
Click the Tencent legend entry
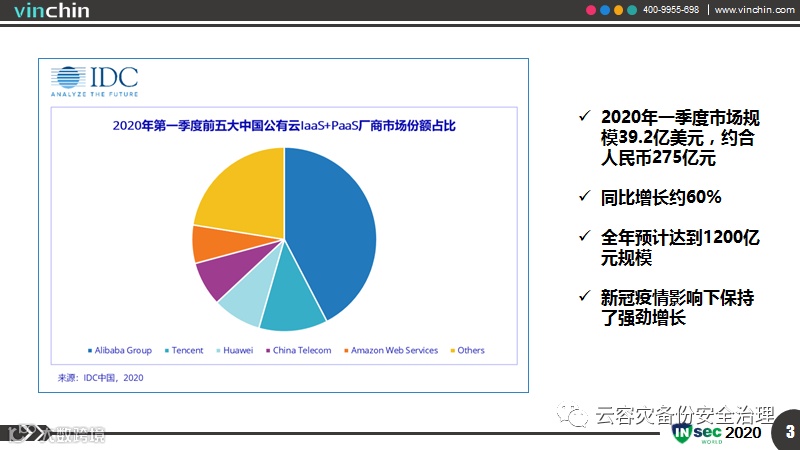pos(184,351)
